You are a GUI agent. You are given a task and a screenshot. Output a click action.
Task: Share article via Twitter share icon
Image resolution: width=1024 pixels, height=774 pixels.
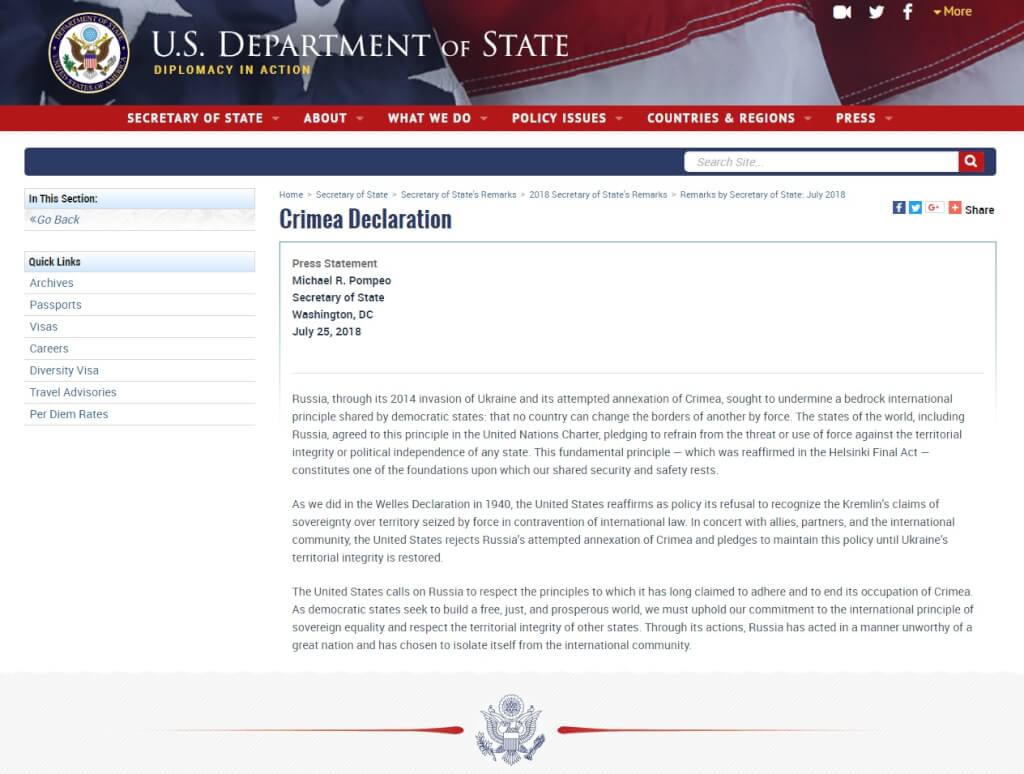[915, 208]
